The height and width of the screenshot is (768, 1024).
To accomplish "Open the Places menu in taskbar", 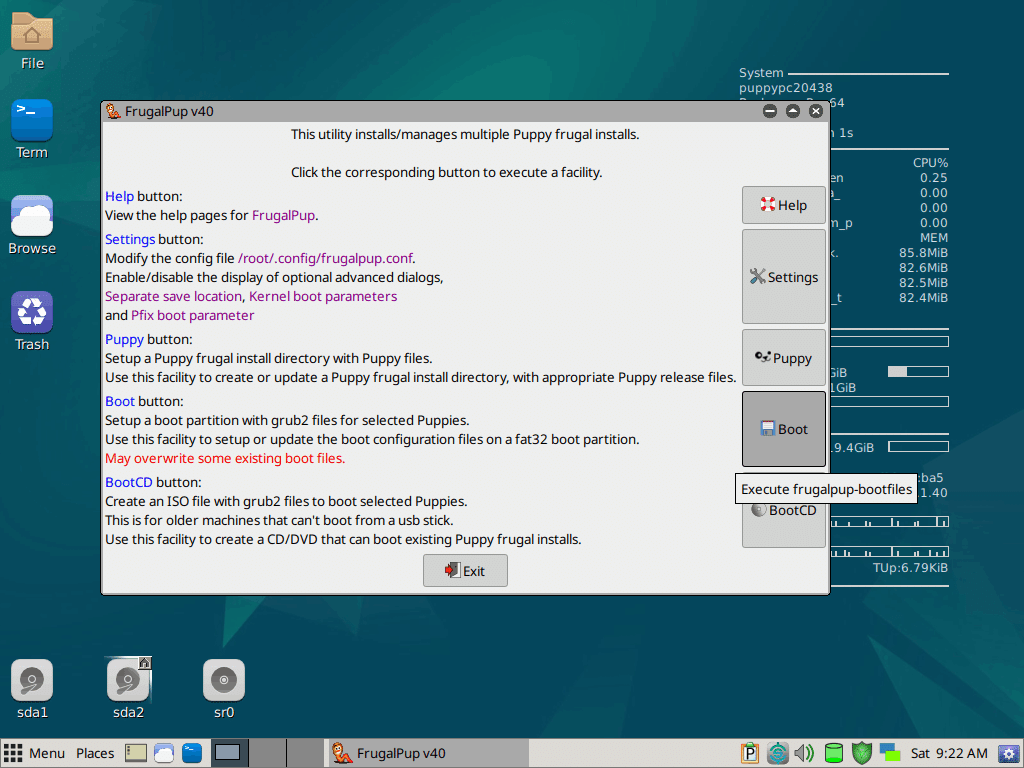I will 95,753.
